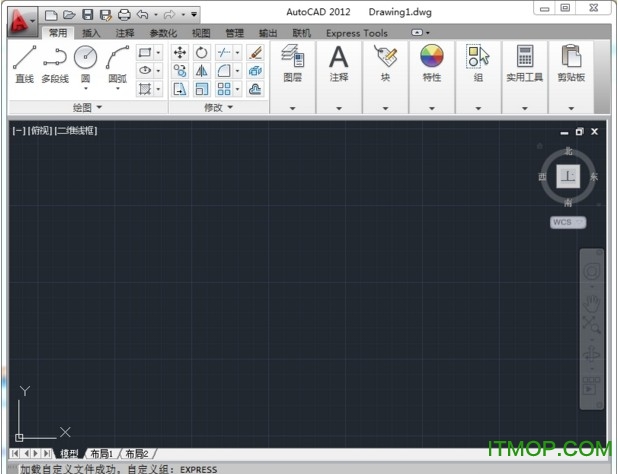The image size is (618, 474).
Task: Click the Rotate tool icon
Action: (x=202, y=53)
